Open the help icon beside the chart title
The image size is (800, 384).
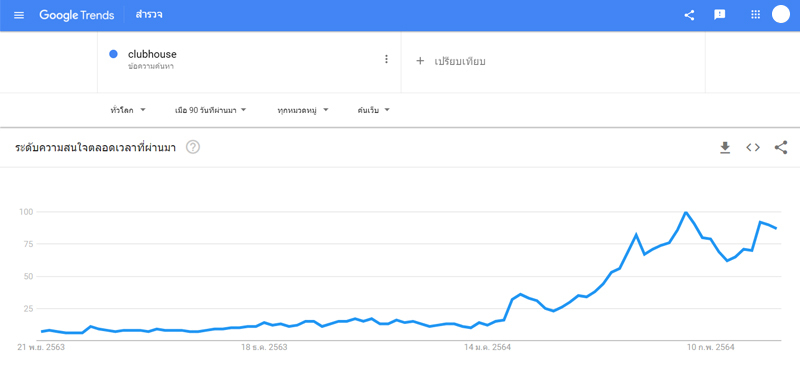point(193,147)
